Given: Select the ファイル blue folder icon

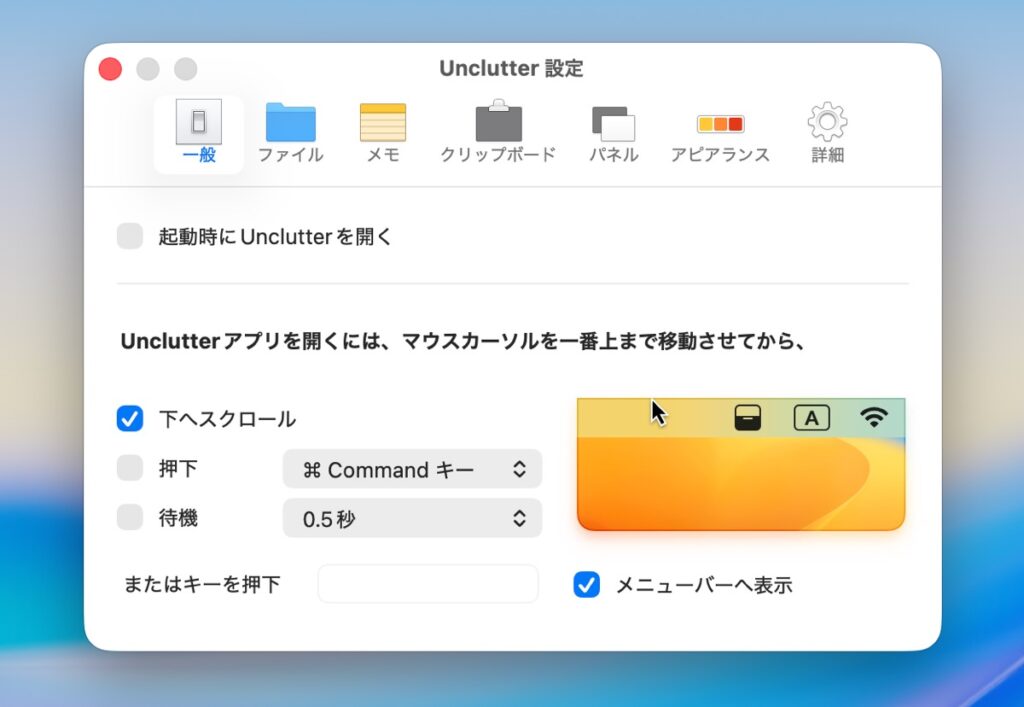Looking at the screenshot, I should click(x=290, y=123).
